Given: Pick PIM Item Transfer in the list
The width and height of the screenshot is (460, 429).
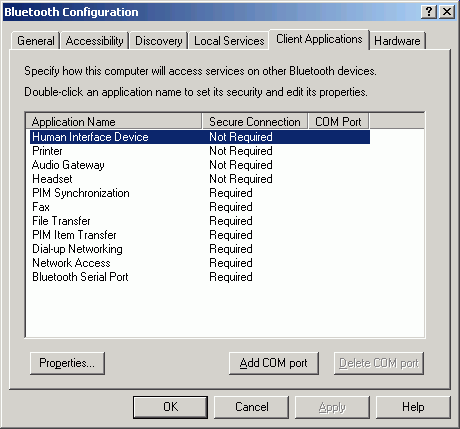Looking at the screenshot, I should [x=200, y=235].
